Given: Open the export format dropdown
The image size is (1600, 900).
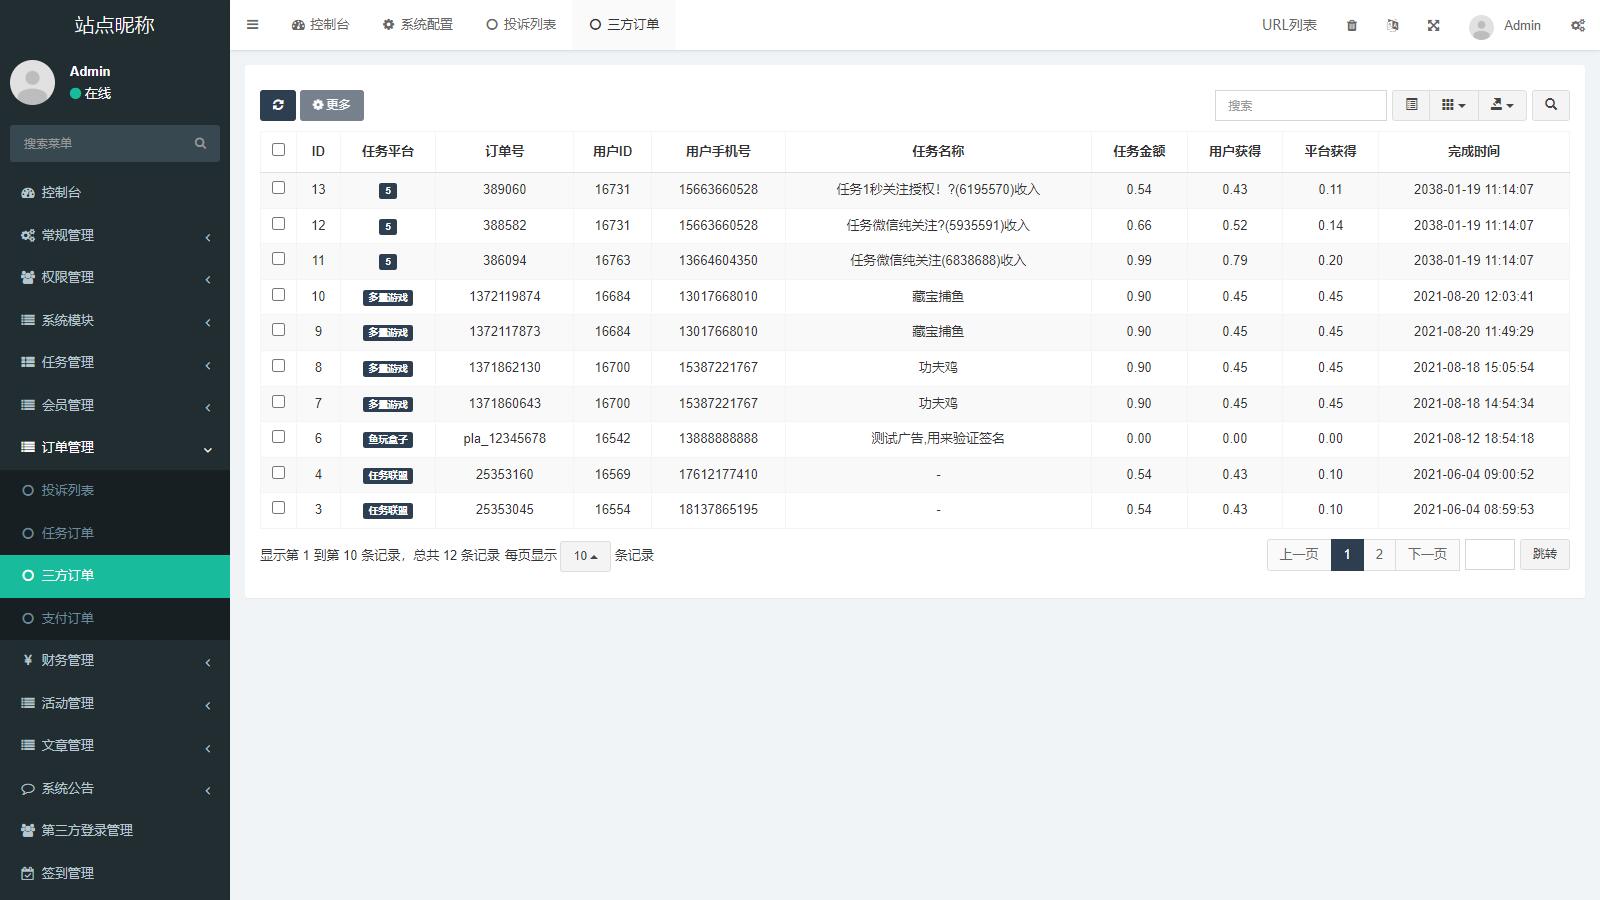Looking at the screenshot, I should 1501,104.
